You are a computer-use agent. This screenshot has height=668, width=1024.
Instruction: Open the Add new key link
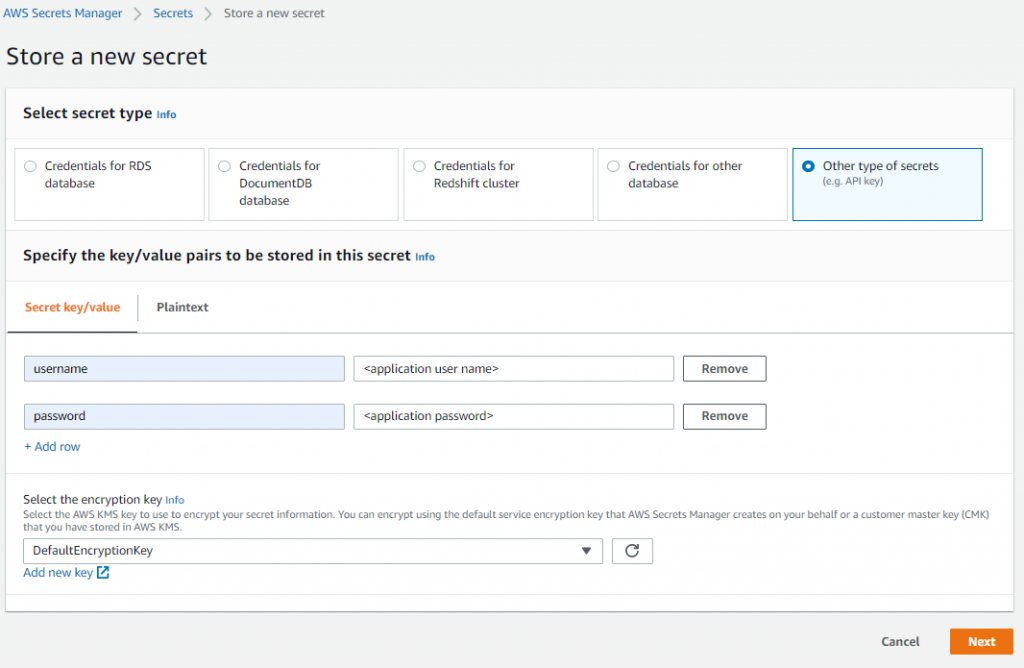click(x=58, y=572)
